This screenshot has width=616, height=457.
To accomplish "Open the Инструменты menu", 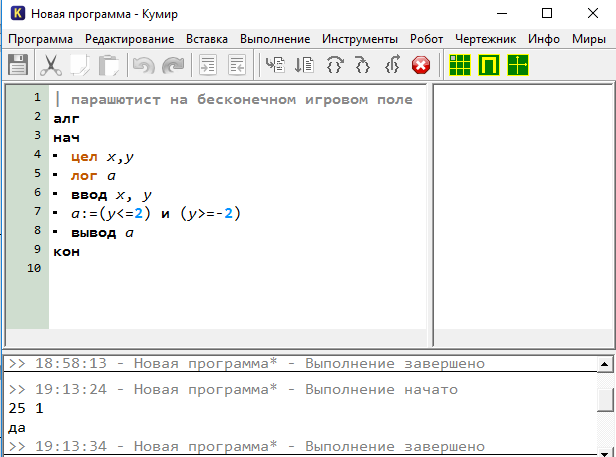I will 360,39.
